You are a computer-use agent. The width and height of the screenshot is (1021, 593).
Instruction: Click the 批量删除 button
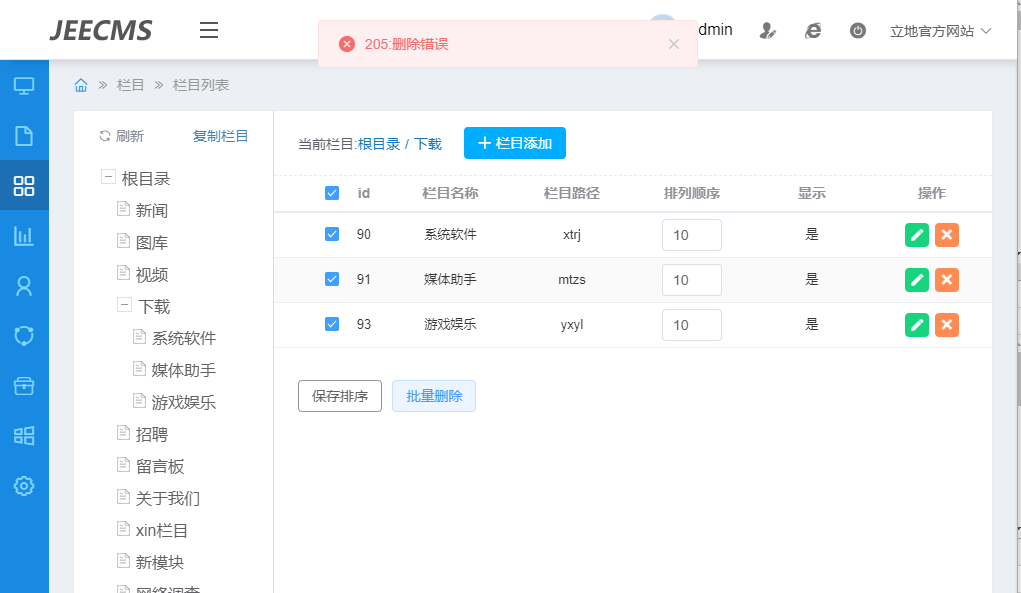434,396
